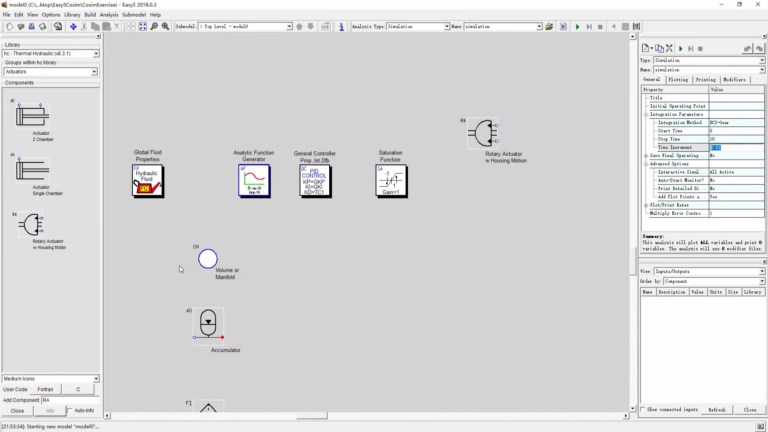Collapse the Advanced Options tree node
Screen dimensions: 768x432
[x=646, y=164]
